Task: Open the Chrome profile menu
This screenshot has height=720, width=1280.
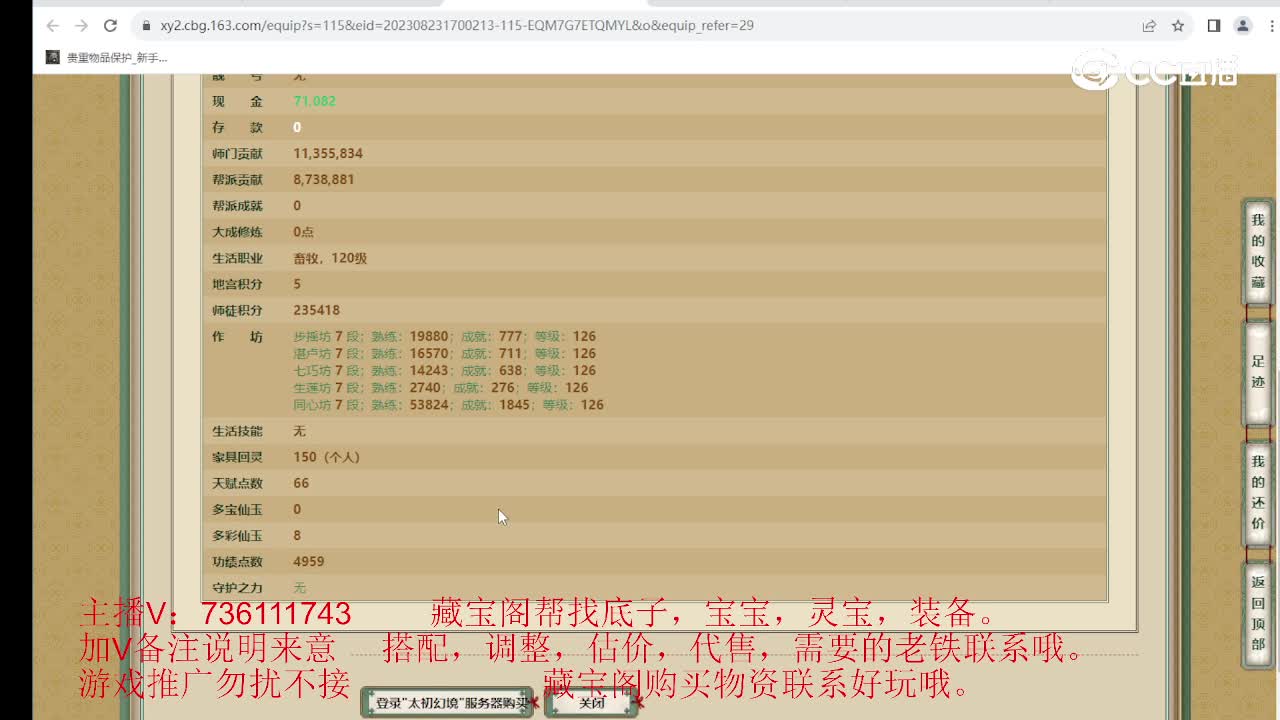Action: pyautogui.click(x=1243, y=26)
